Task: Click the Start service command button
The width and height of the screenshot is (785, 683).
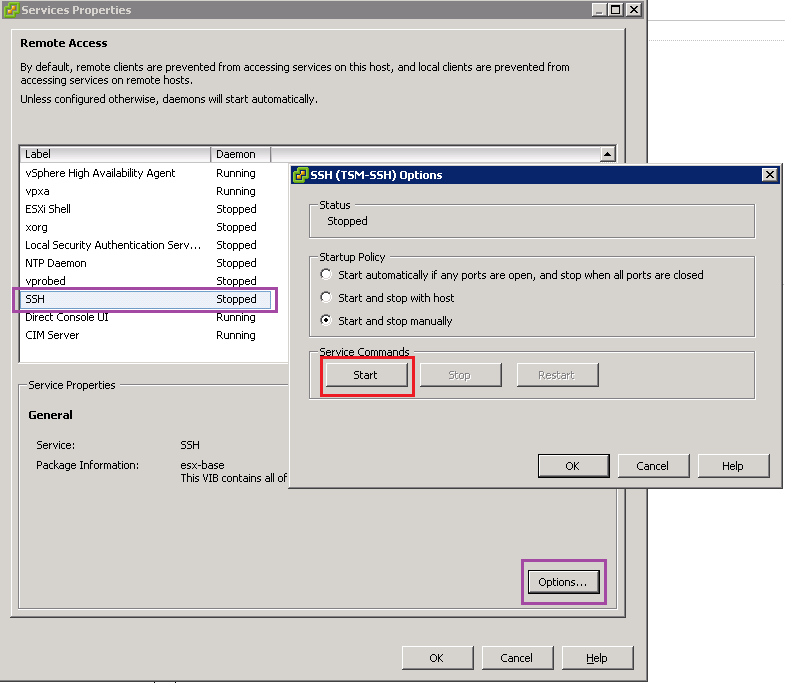Action: 366,375
